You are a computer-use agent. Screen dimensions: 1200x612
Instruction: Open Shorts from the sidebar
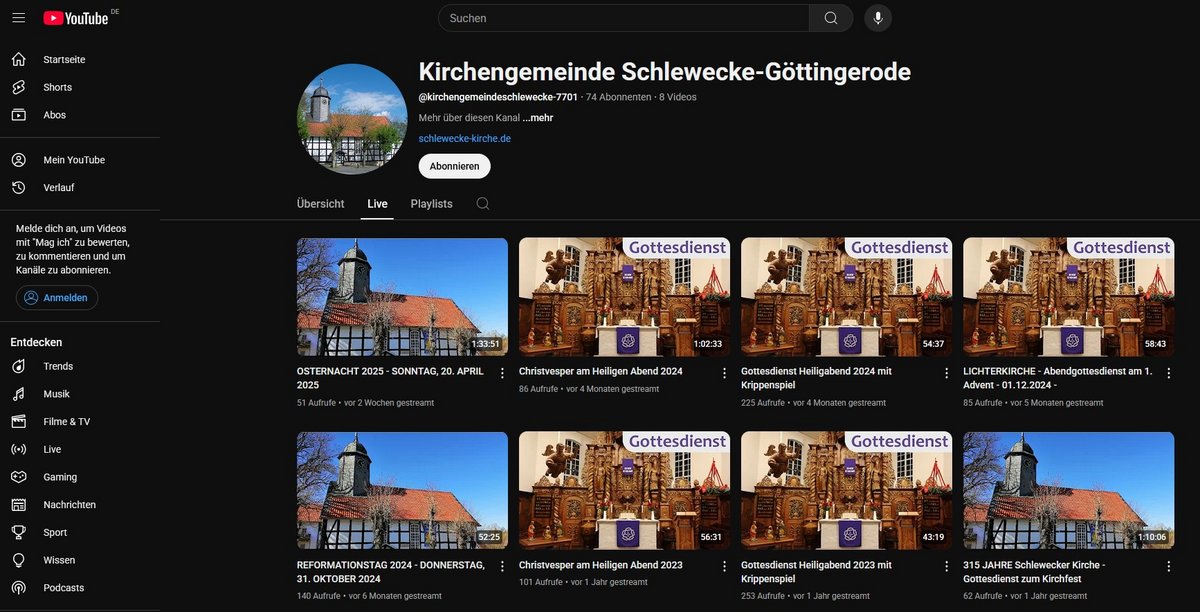pyautogui.click(x=57, y=87)
